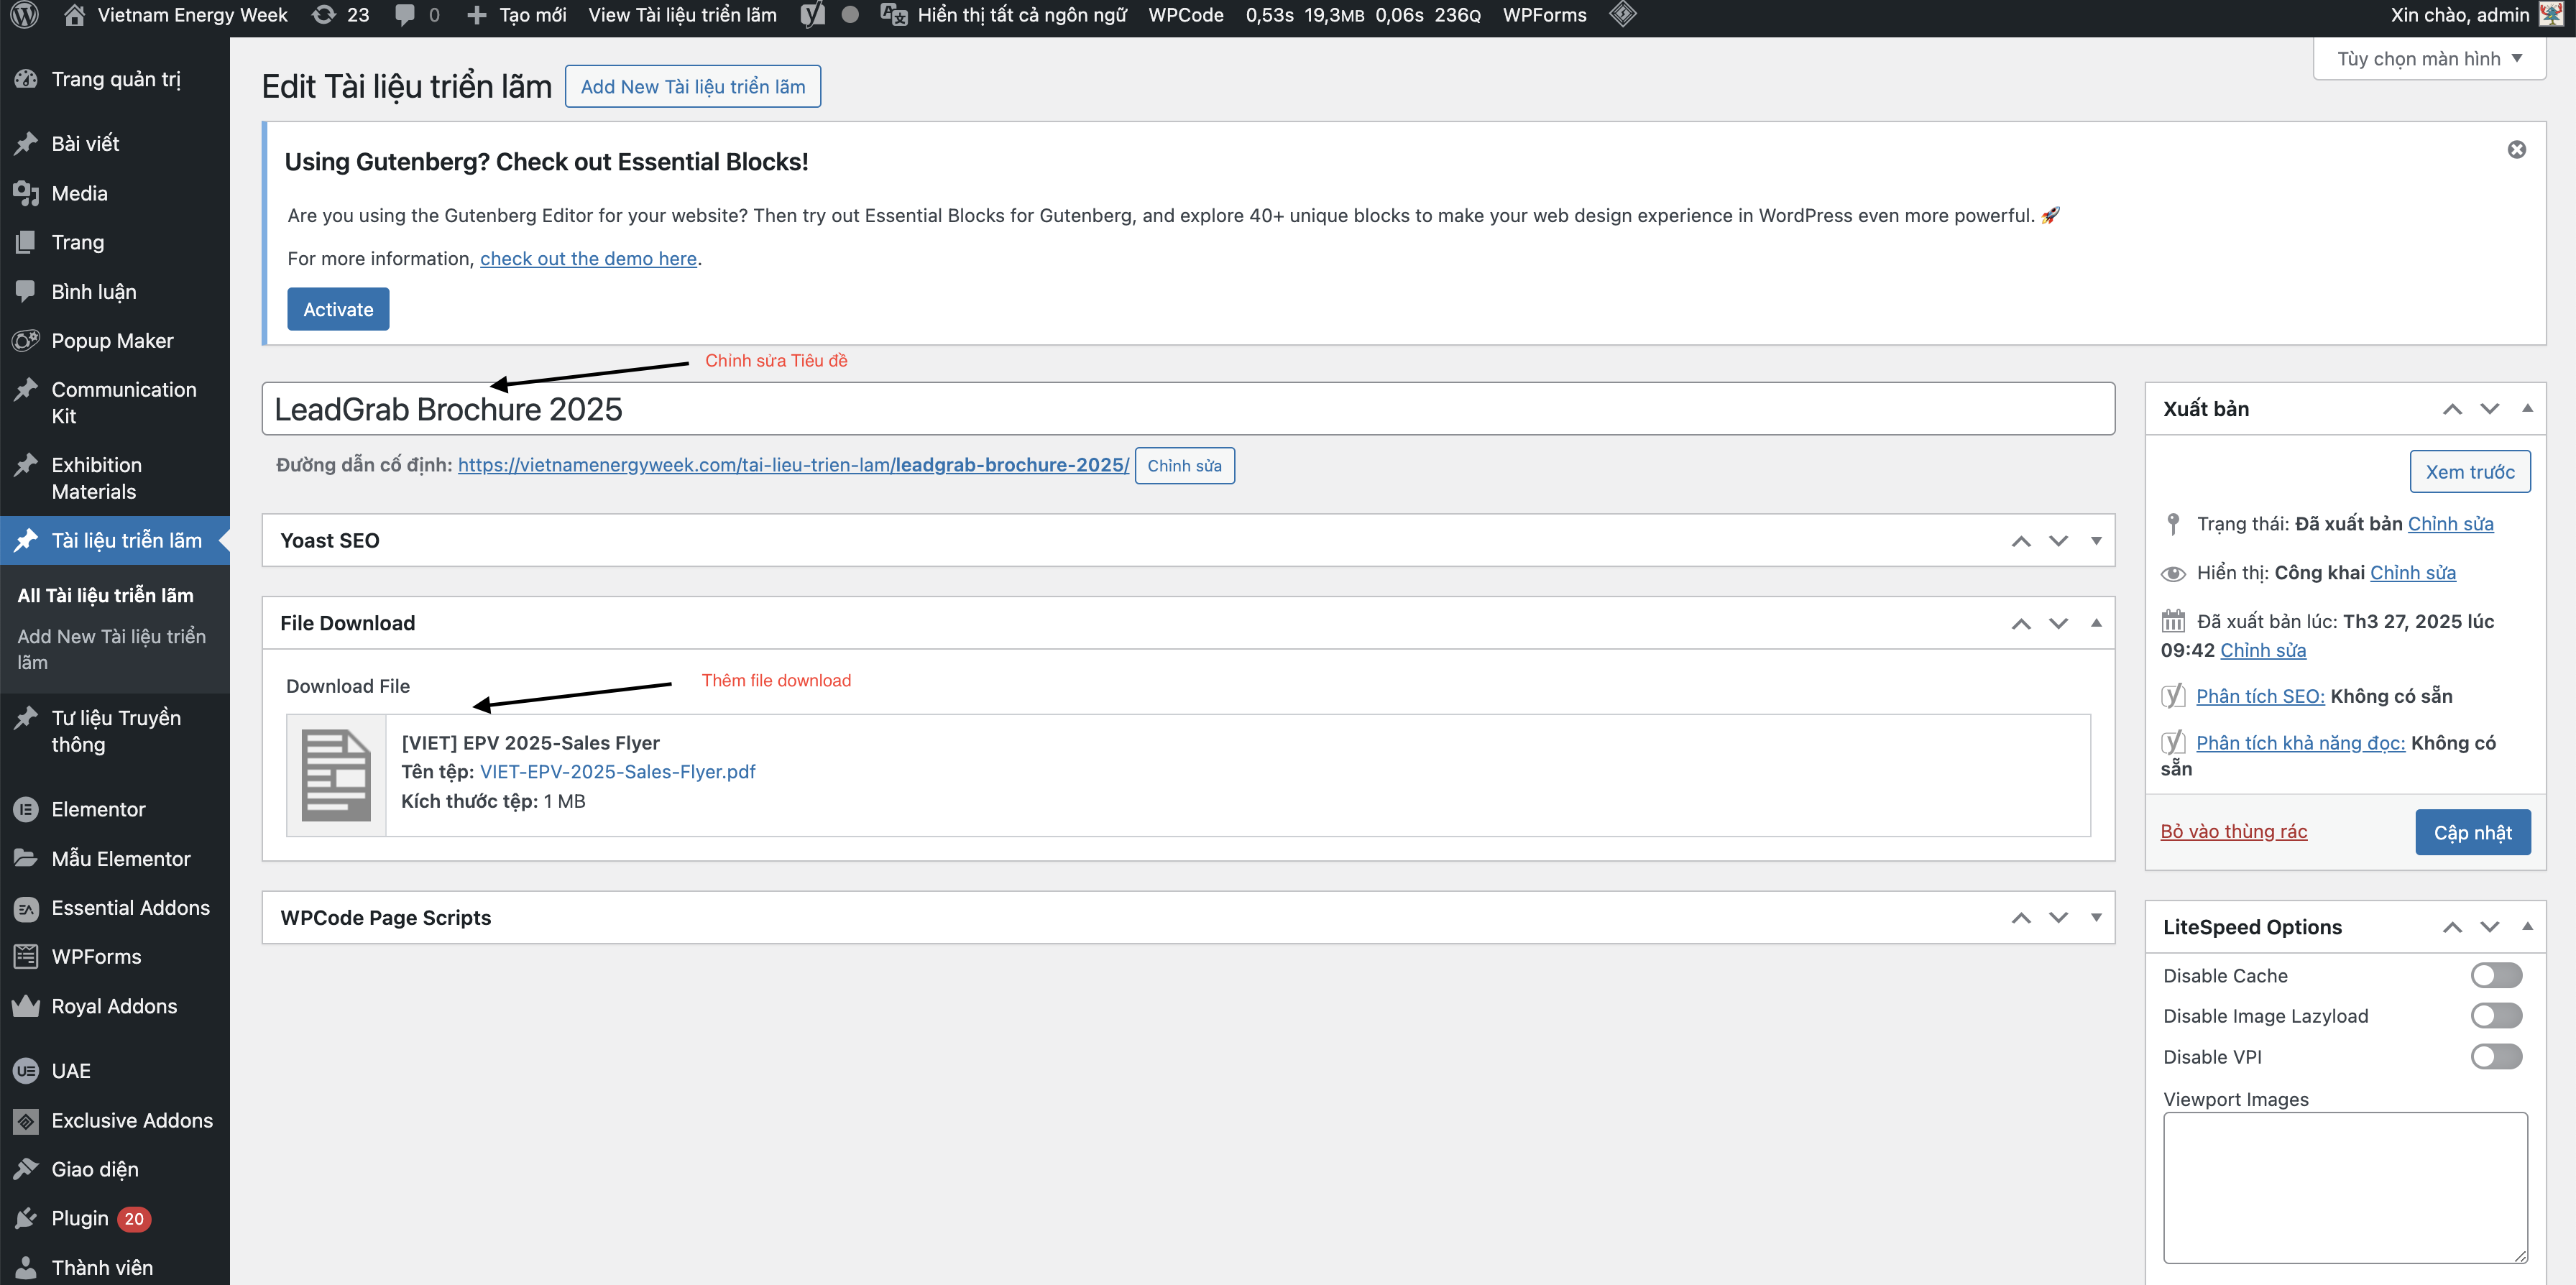The height and width of the screenshot is (1285, 2576).
Task: Click the VIET-EPV-2025-Sales-Flyer.pdf link
Action: (x=617, y=772)
